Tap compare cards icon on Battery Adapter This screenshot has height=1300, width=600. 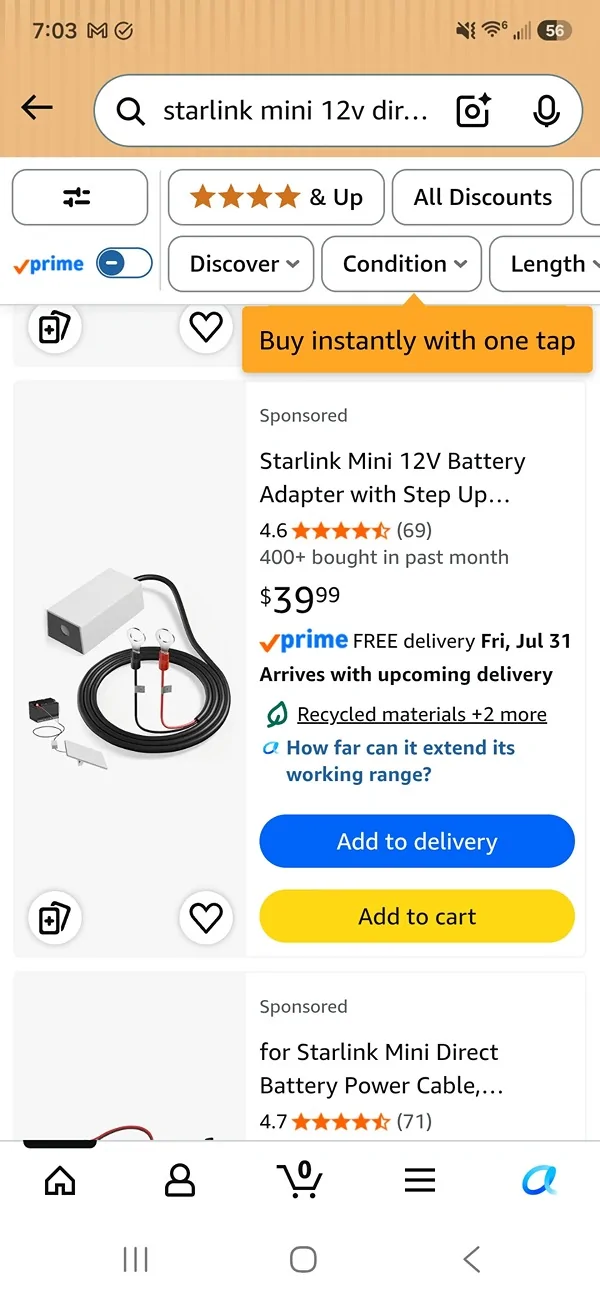(52, 917)
